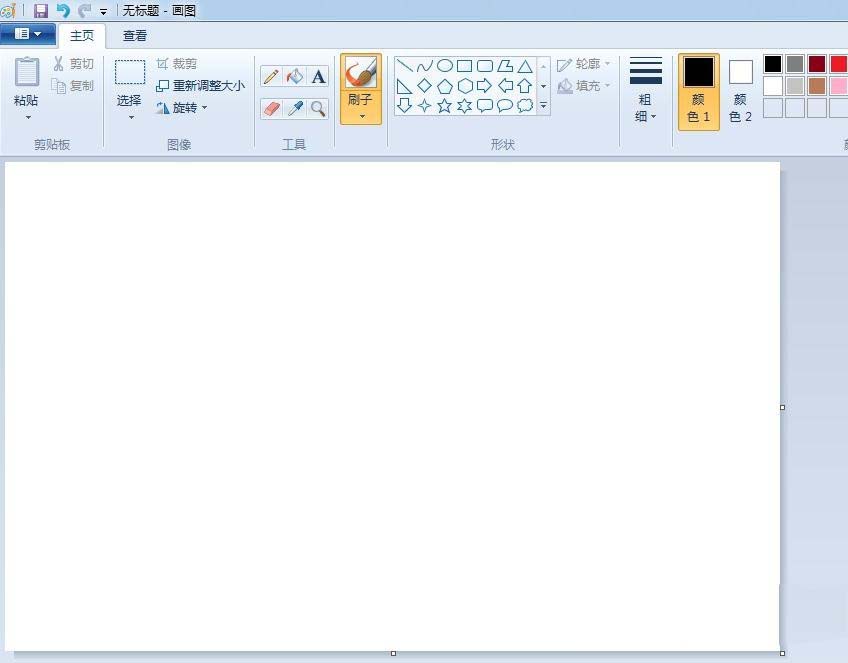
Task: Pick the dark red palette swatch
Action: [x=817, y=64]
